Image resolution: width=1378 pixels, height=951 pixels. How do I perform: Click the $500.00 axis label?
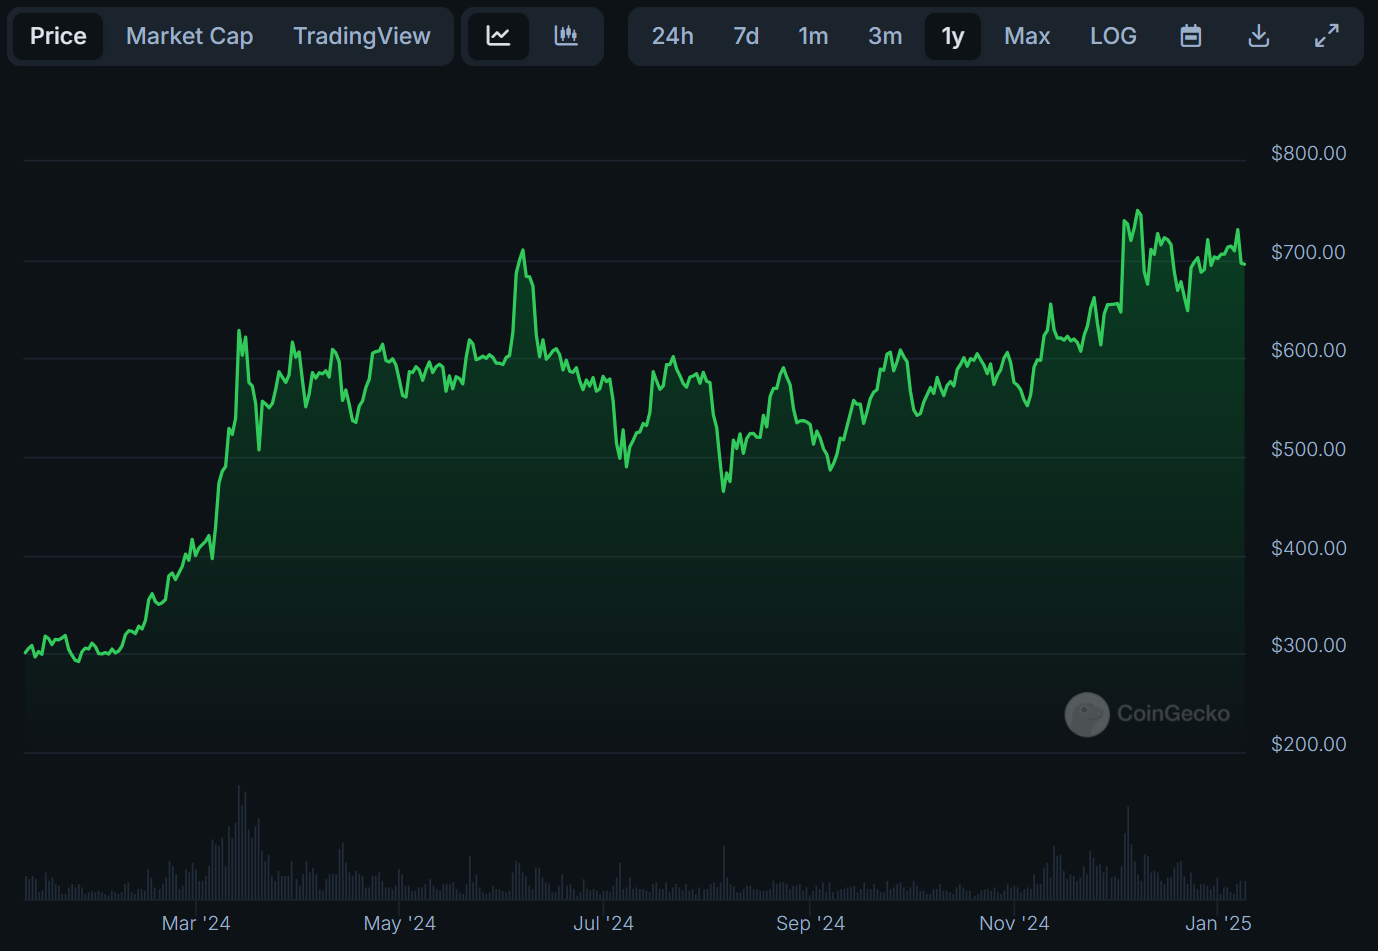[x=1308, y=449]
